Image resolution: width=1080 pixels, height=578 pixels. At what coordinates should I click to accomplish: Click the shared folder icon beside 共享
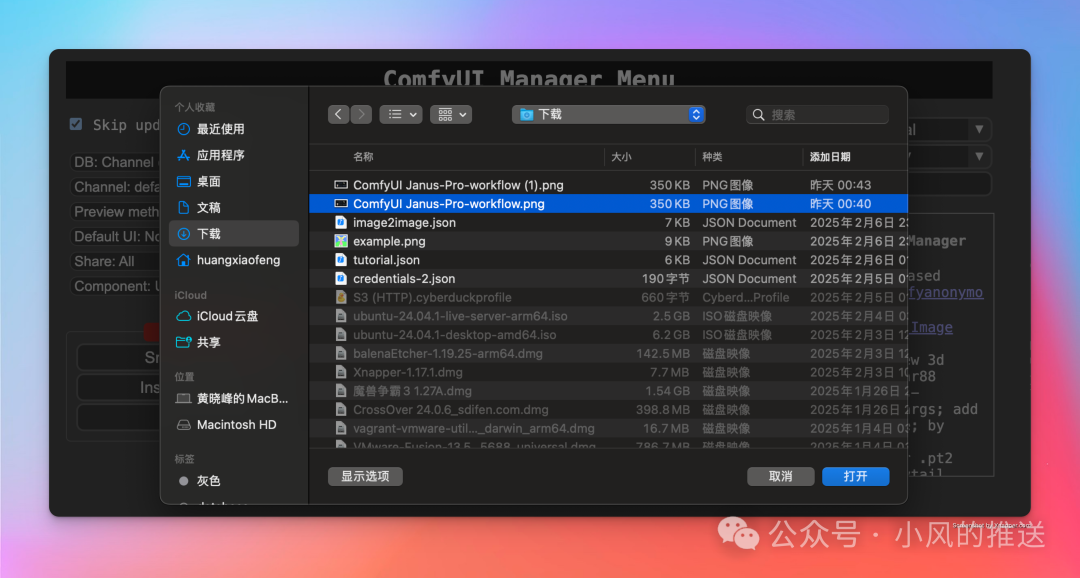pyautogui.click(x=183, y=342)
